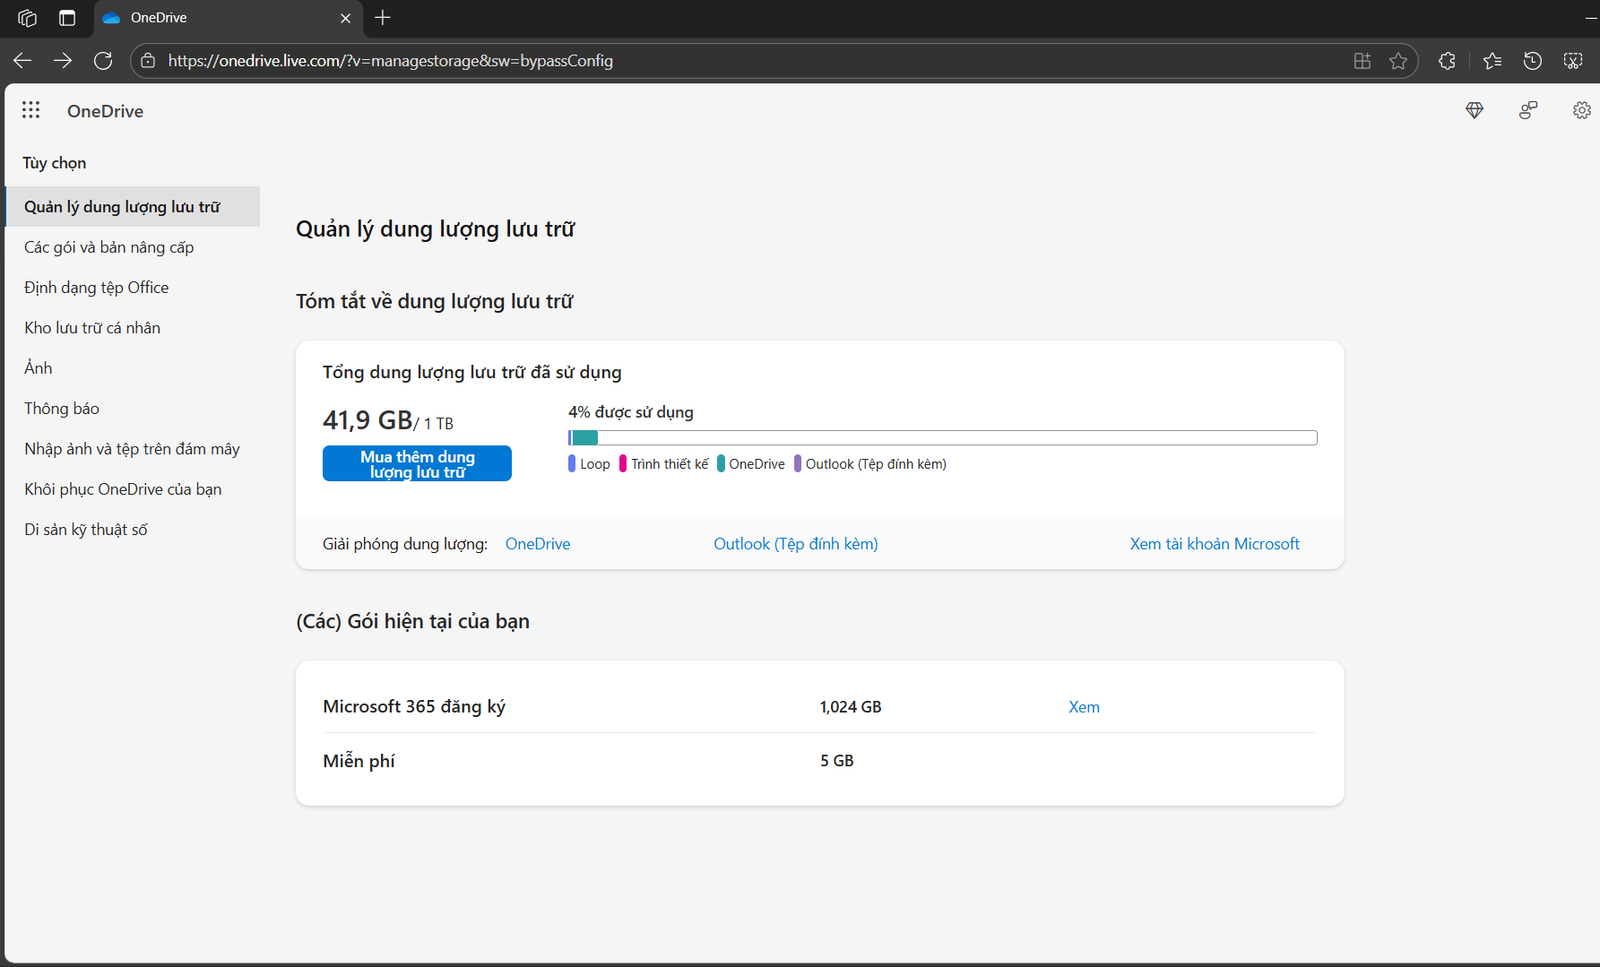Image resolution: width=1600 pixels, height=967 pixels.
Task: Select the OneDrive browser tab
Action: point(228,18)
